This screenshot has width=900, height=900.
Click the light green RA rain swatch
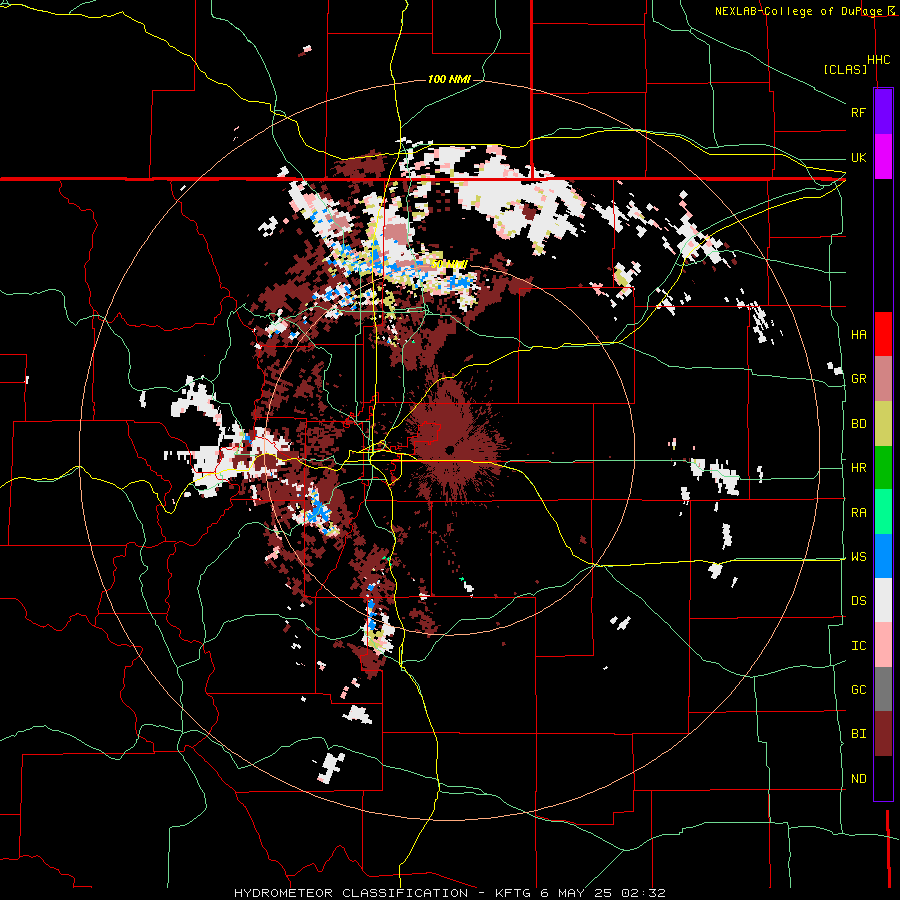(883, 512)
